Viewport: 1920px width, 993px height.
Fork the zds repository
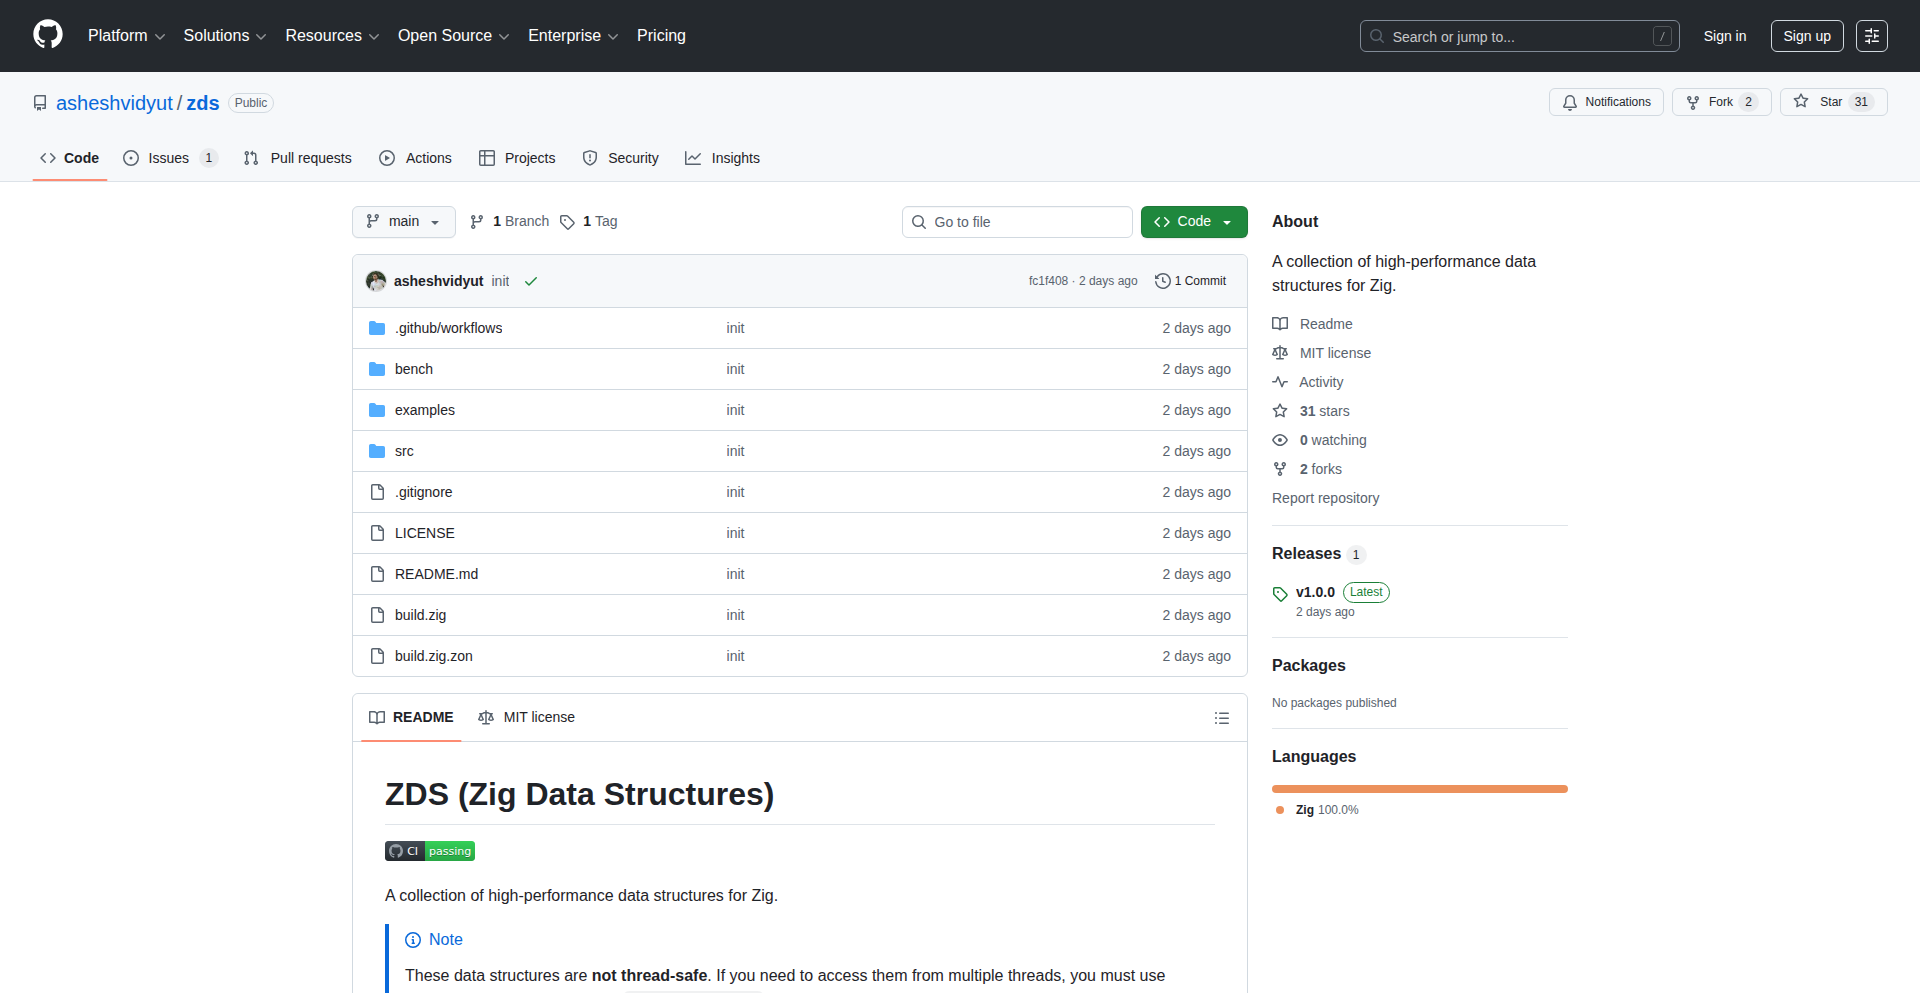[x=1720, y=102]
